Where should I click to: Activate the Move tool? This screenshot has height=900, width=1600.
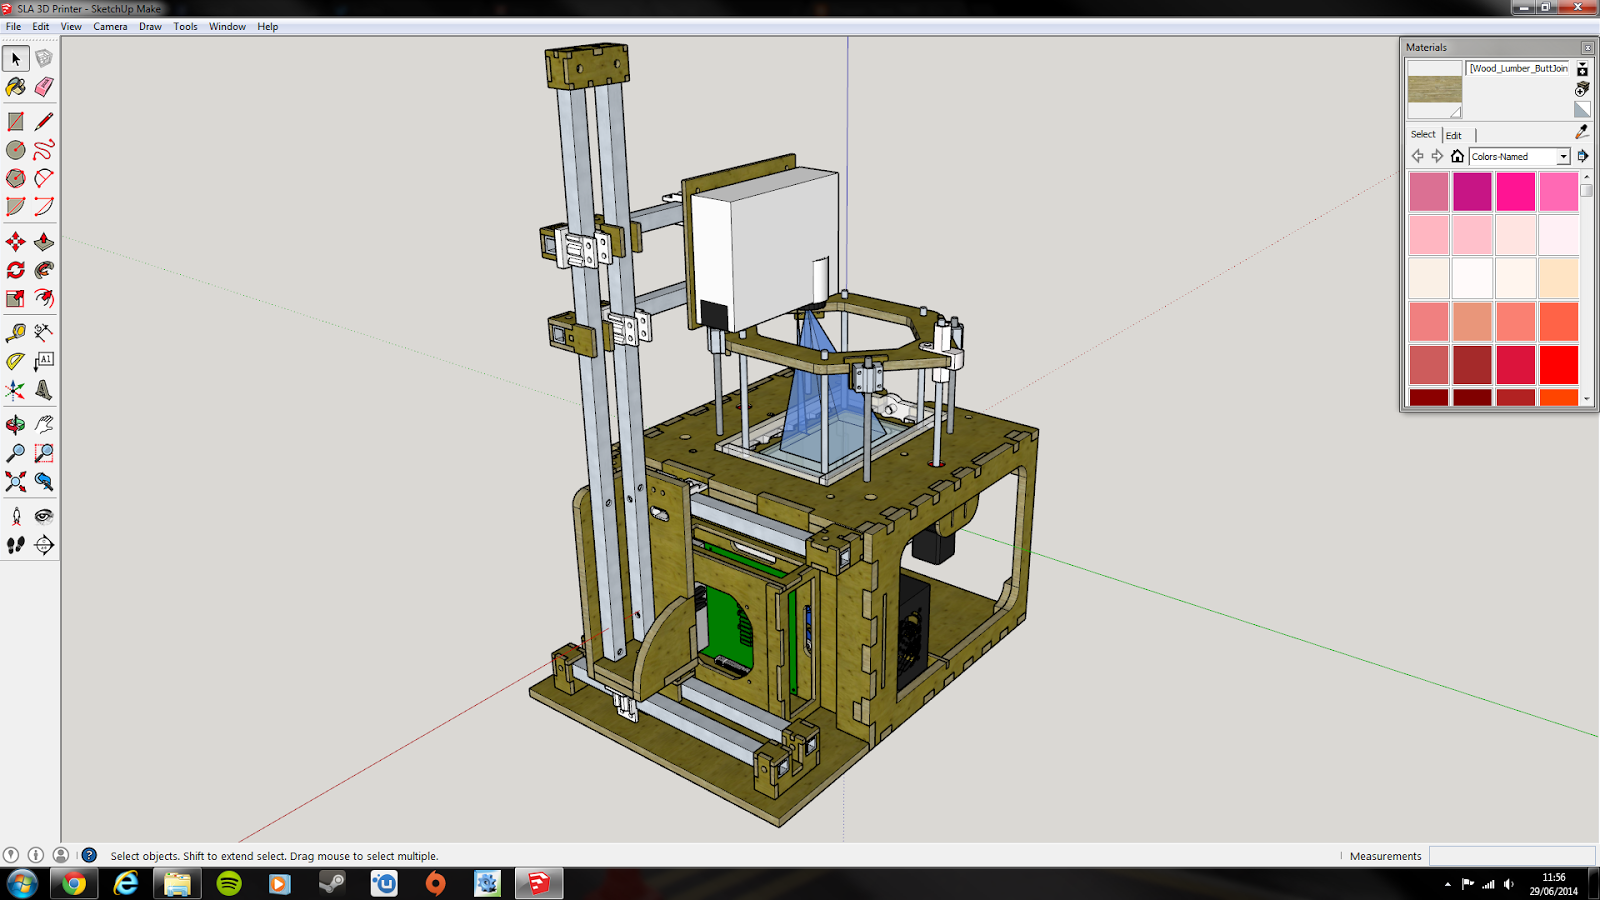pyautogui.click(x=16, y=241)
